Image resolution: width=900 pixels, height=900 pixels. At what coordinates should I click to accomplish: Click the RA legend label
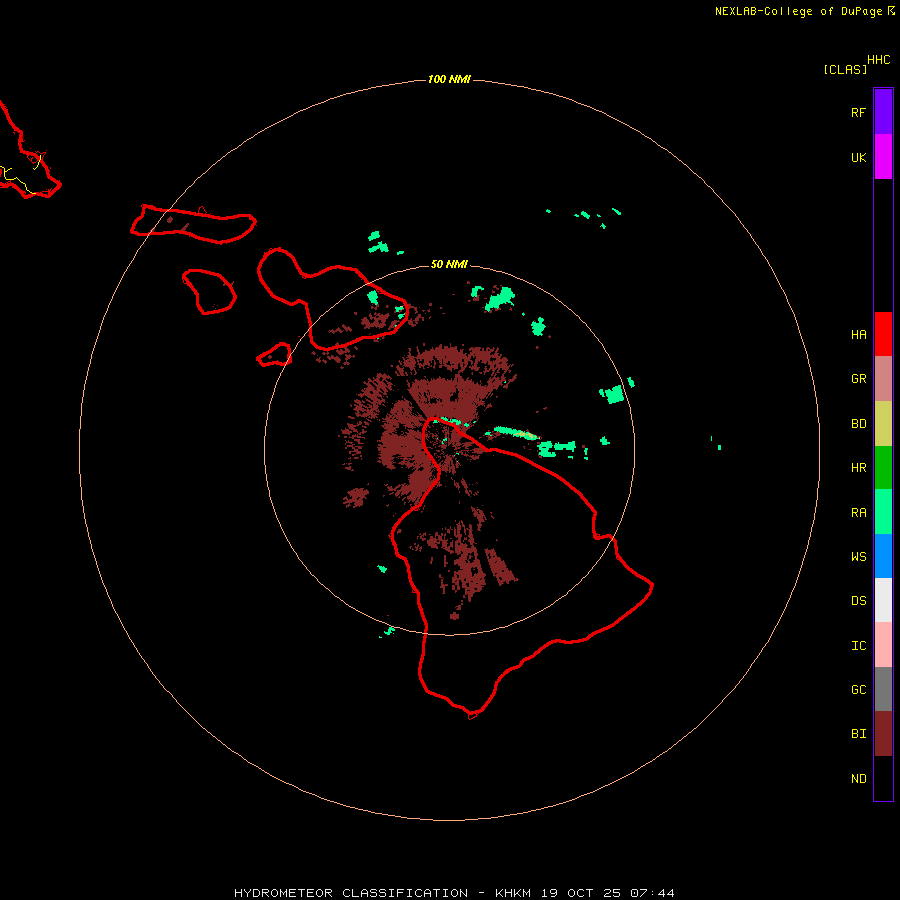click(x=858, y=513)
